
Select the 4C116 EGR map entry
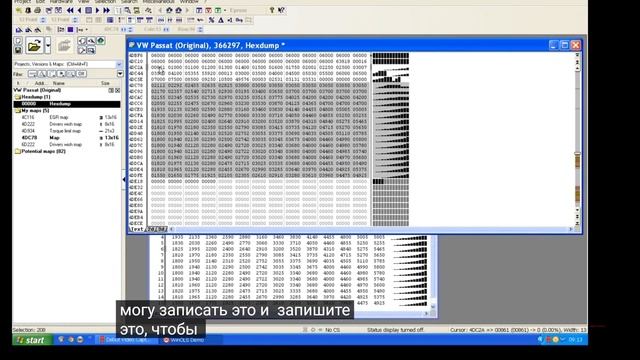click(67, 118)
